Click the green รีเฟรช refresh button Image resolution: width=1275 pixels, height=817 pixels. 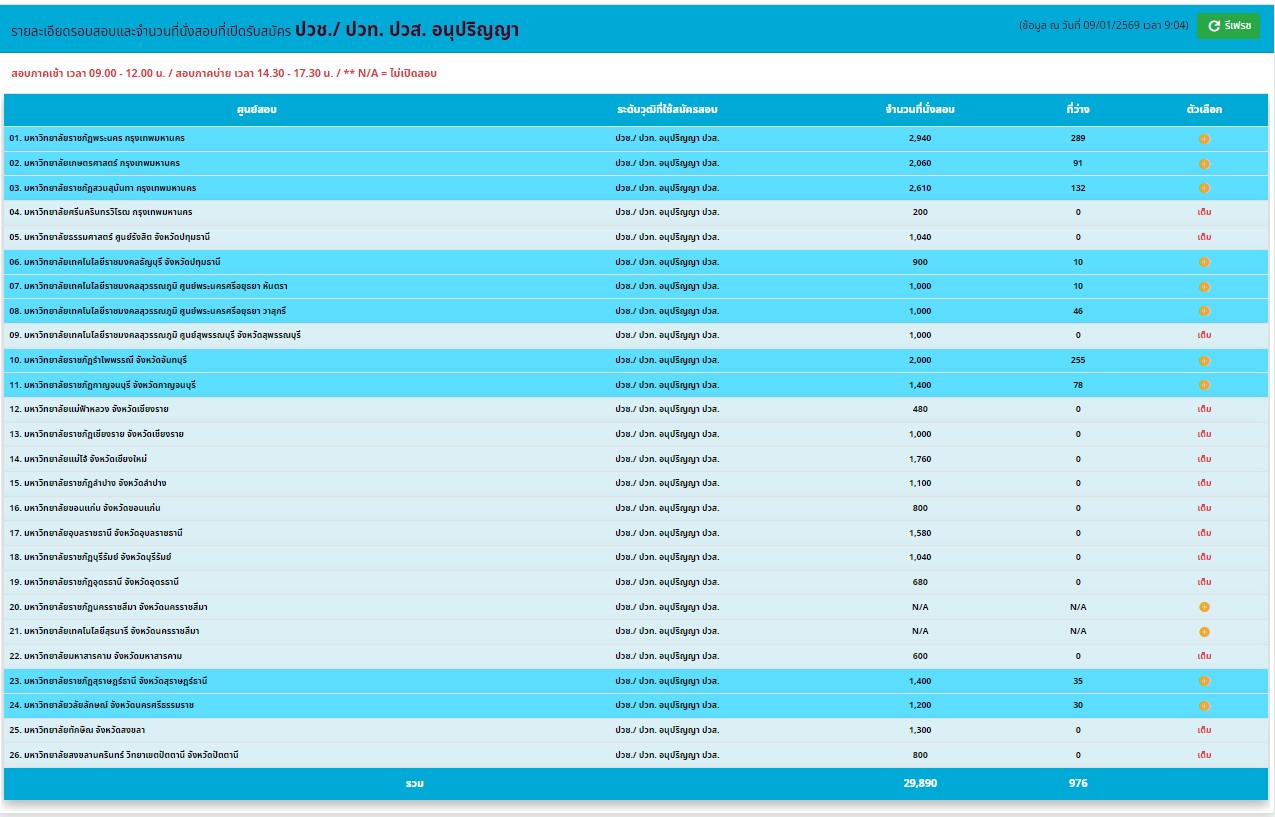click(x=1228, y=25)
